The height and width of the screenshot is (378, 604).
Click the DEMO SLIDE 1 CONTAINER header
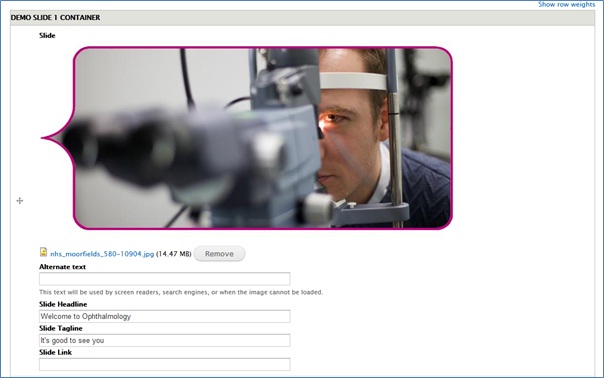302,18
